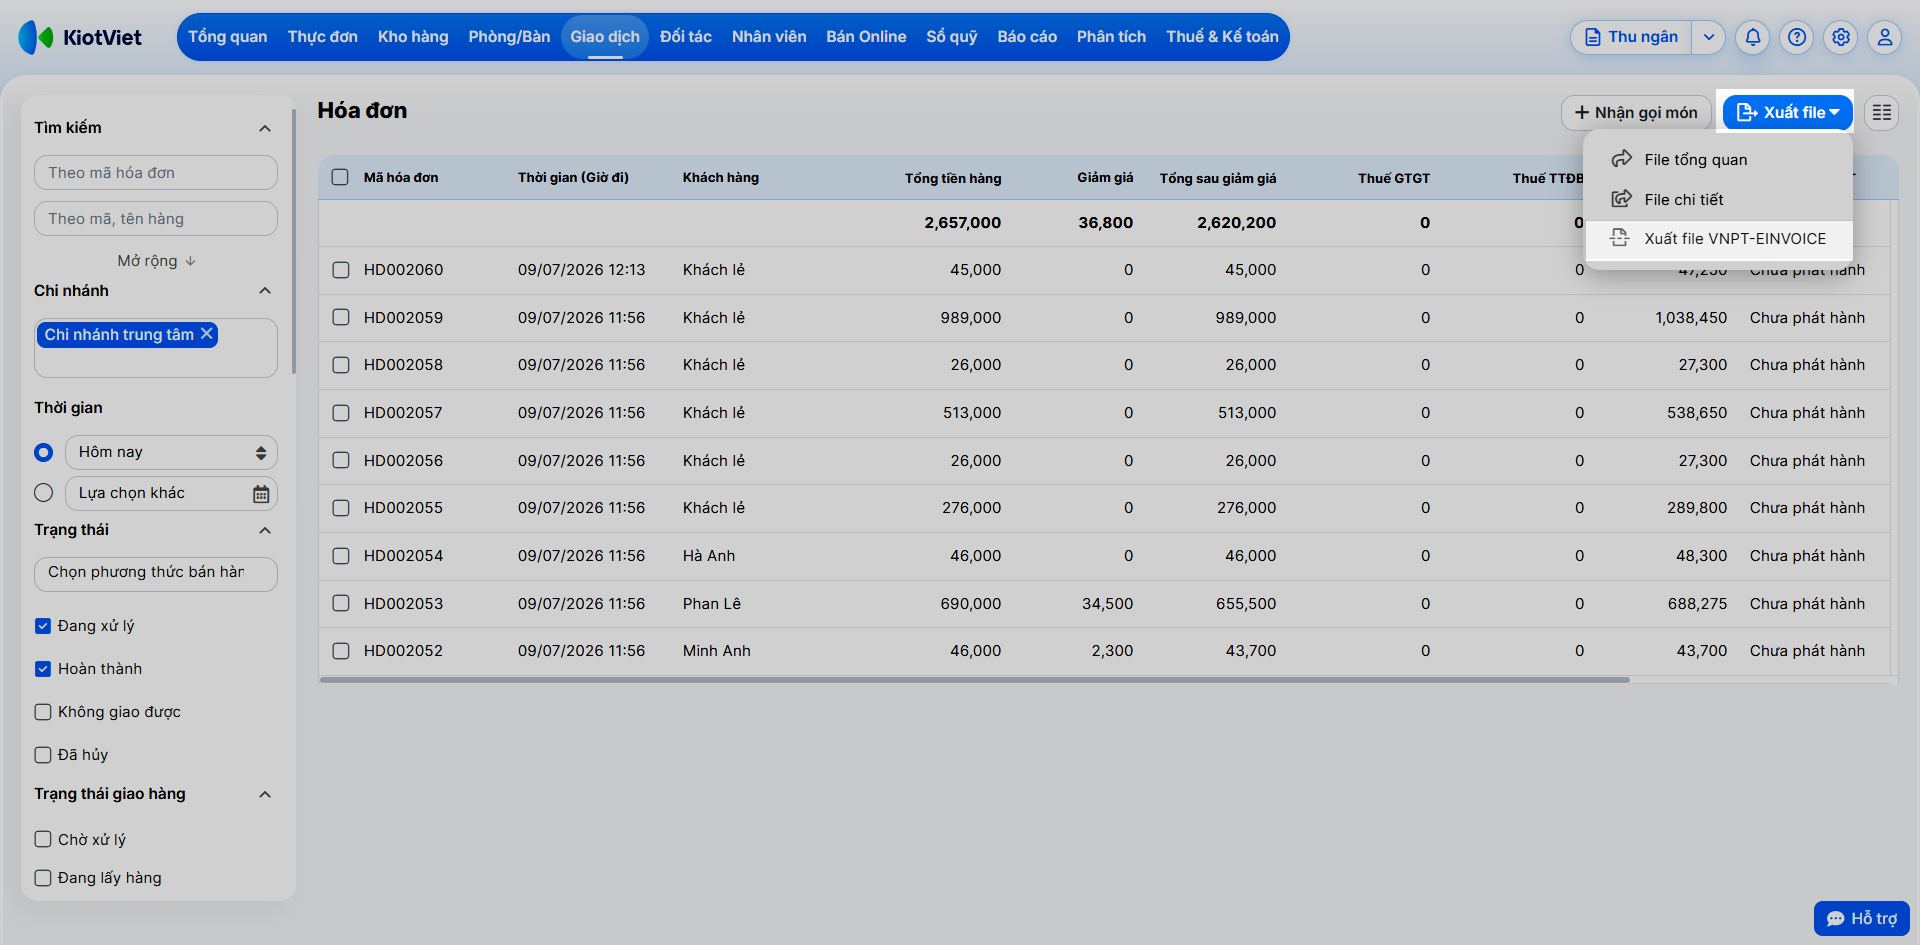Click the Nhận gọi món button
The height and width of the screenshot is (945, 1920).
click(x=1636, y=113)
